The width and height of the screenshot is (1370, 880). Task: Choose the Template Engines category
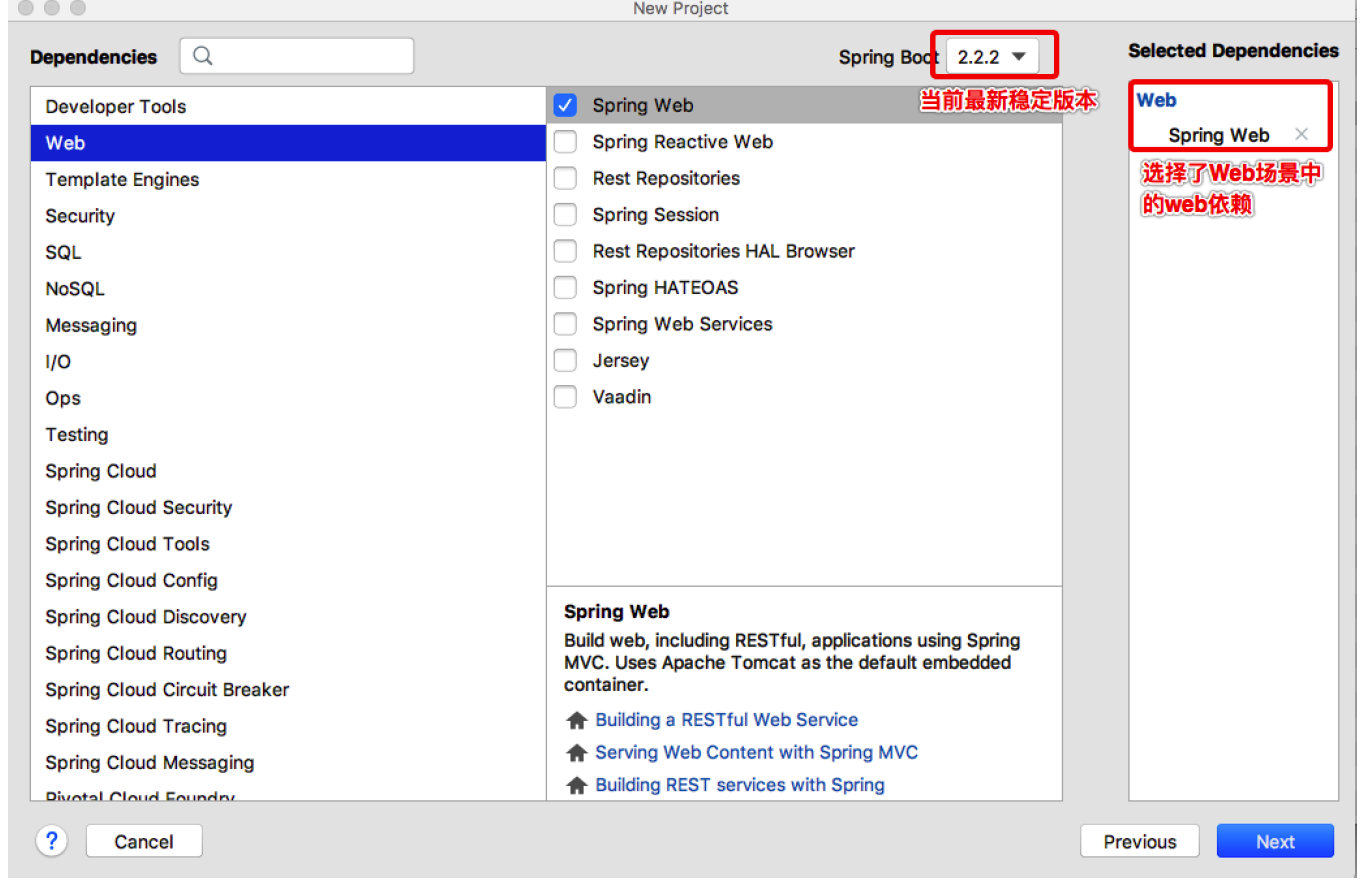click(288, 180)
